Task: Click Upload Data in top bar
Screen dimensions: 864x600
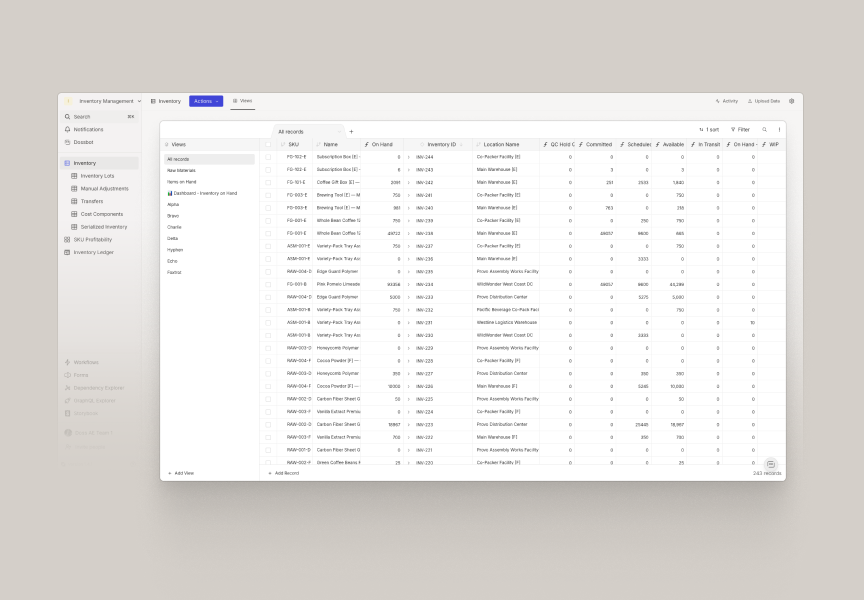Action: coord(764,101)
